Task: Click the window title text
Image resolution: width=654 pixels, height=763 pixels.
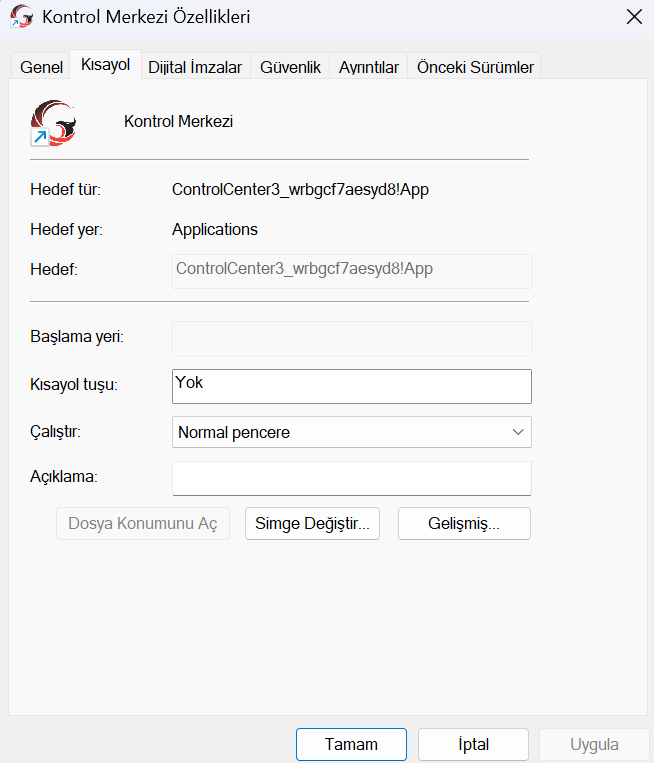Action: tap(146, 17)
